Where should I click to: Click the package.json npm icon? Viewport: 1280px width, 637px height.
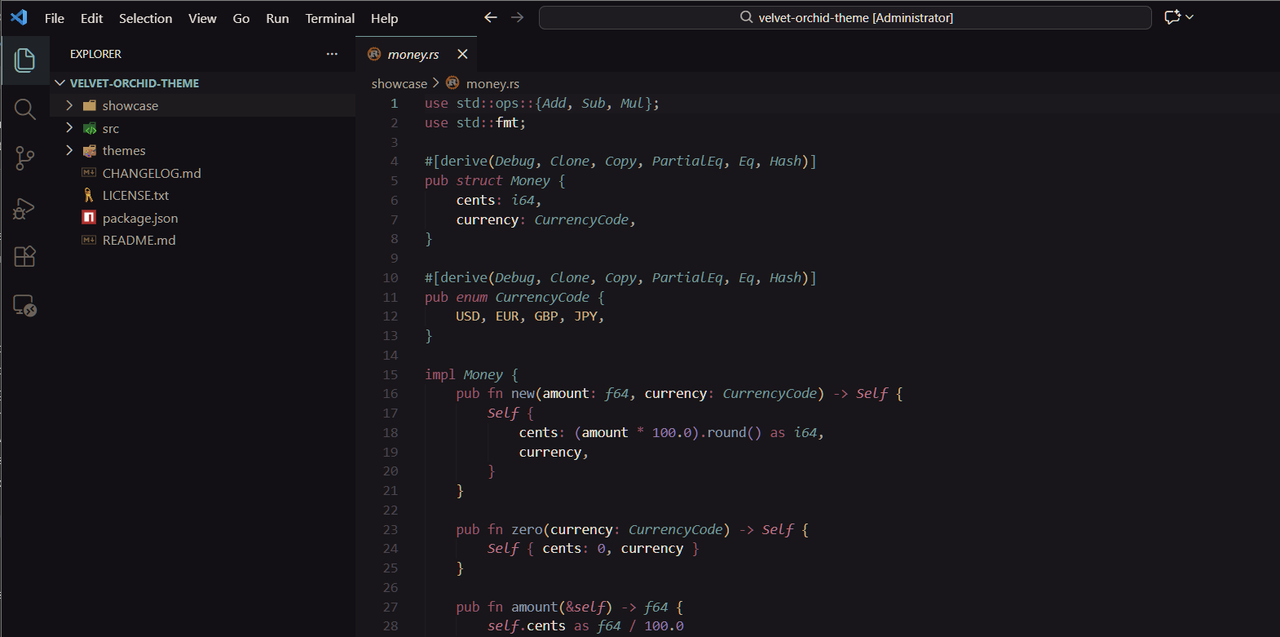(x=89, y=218)
